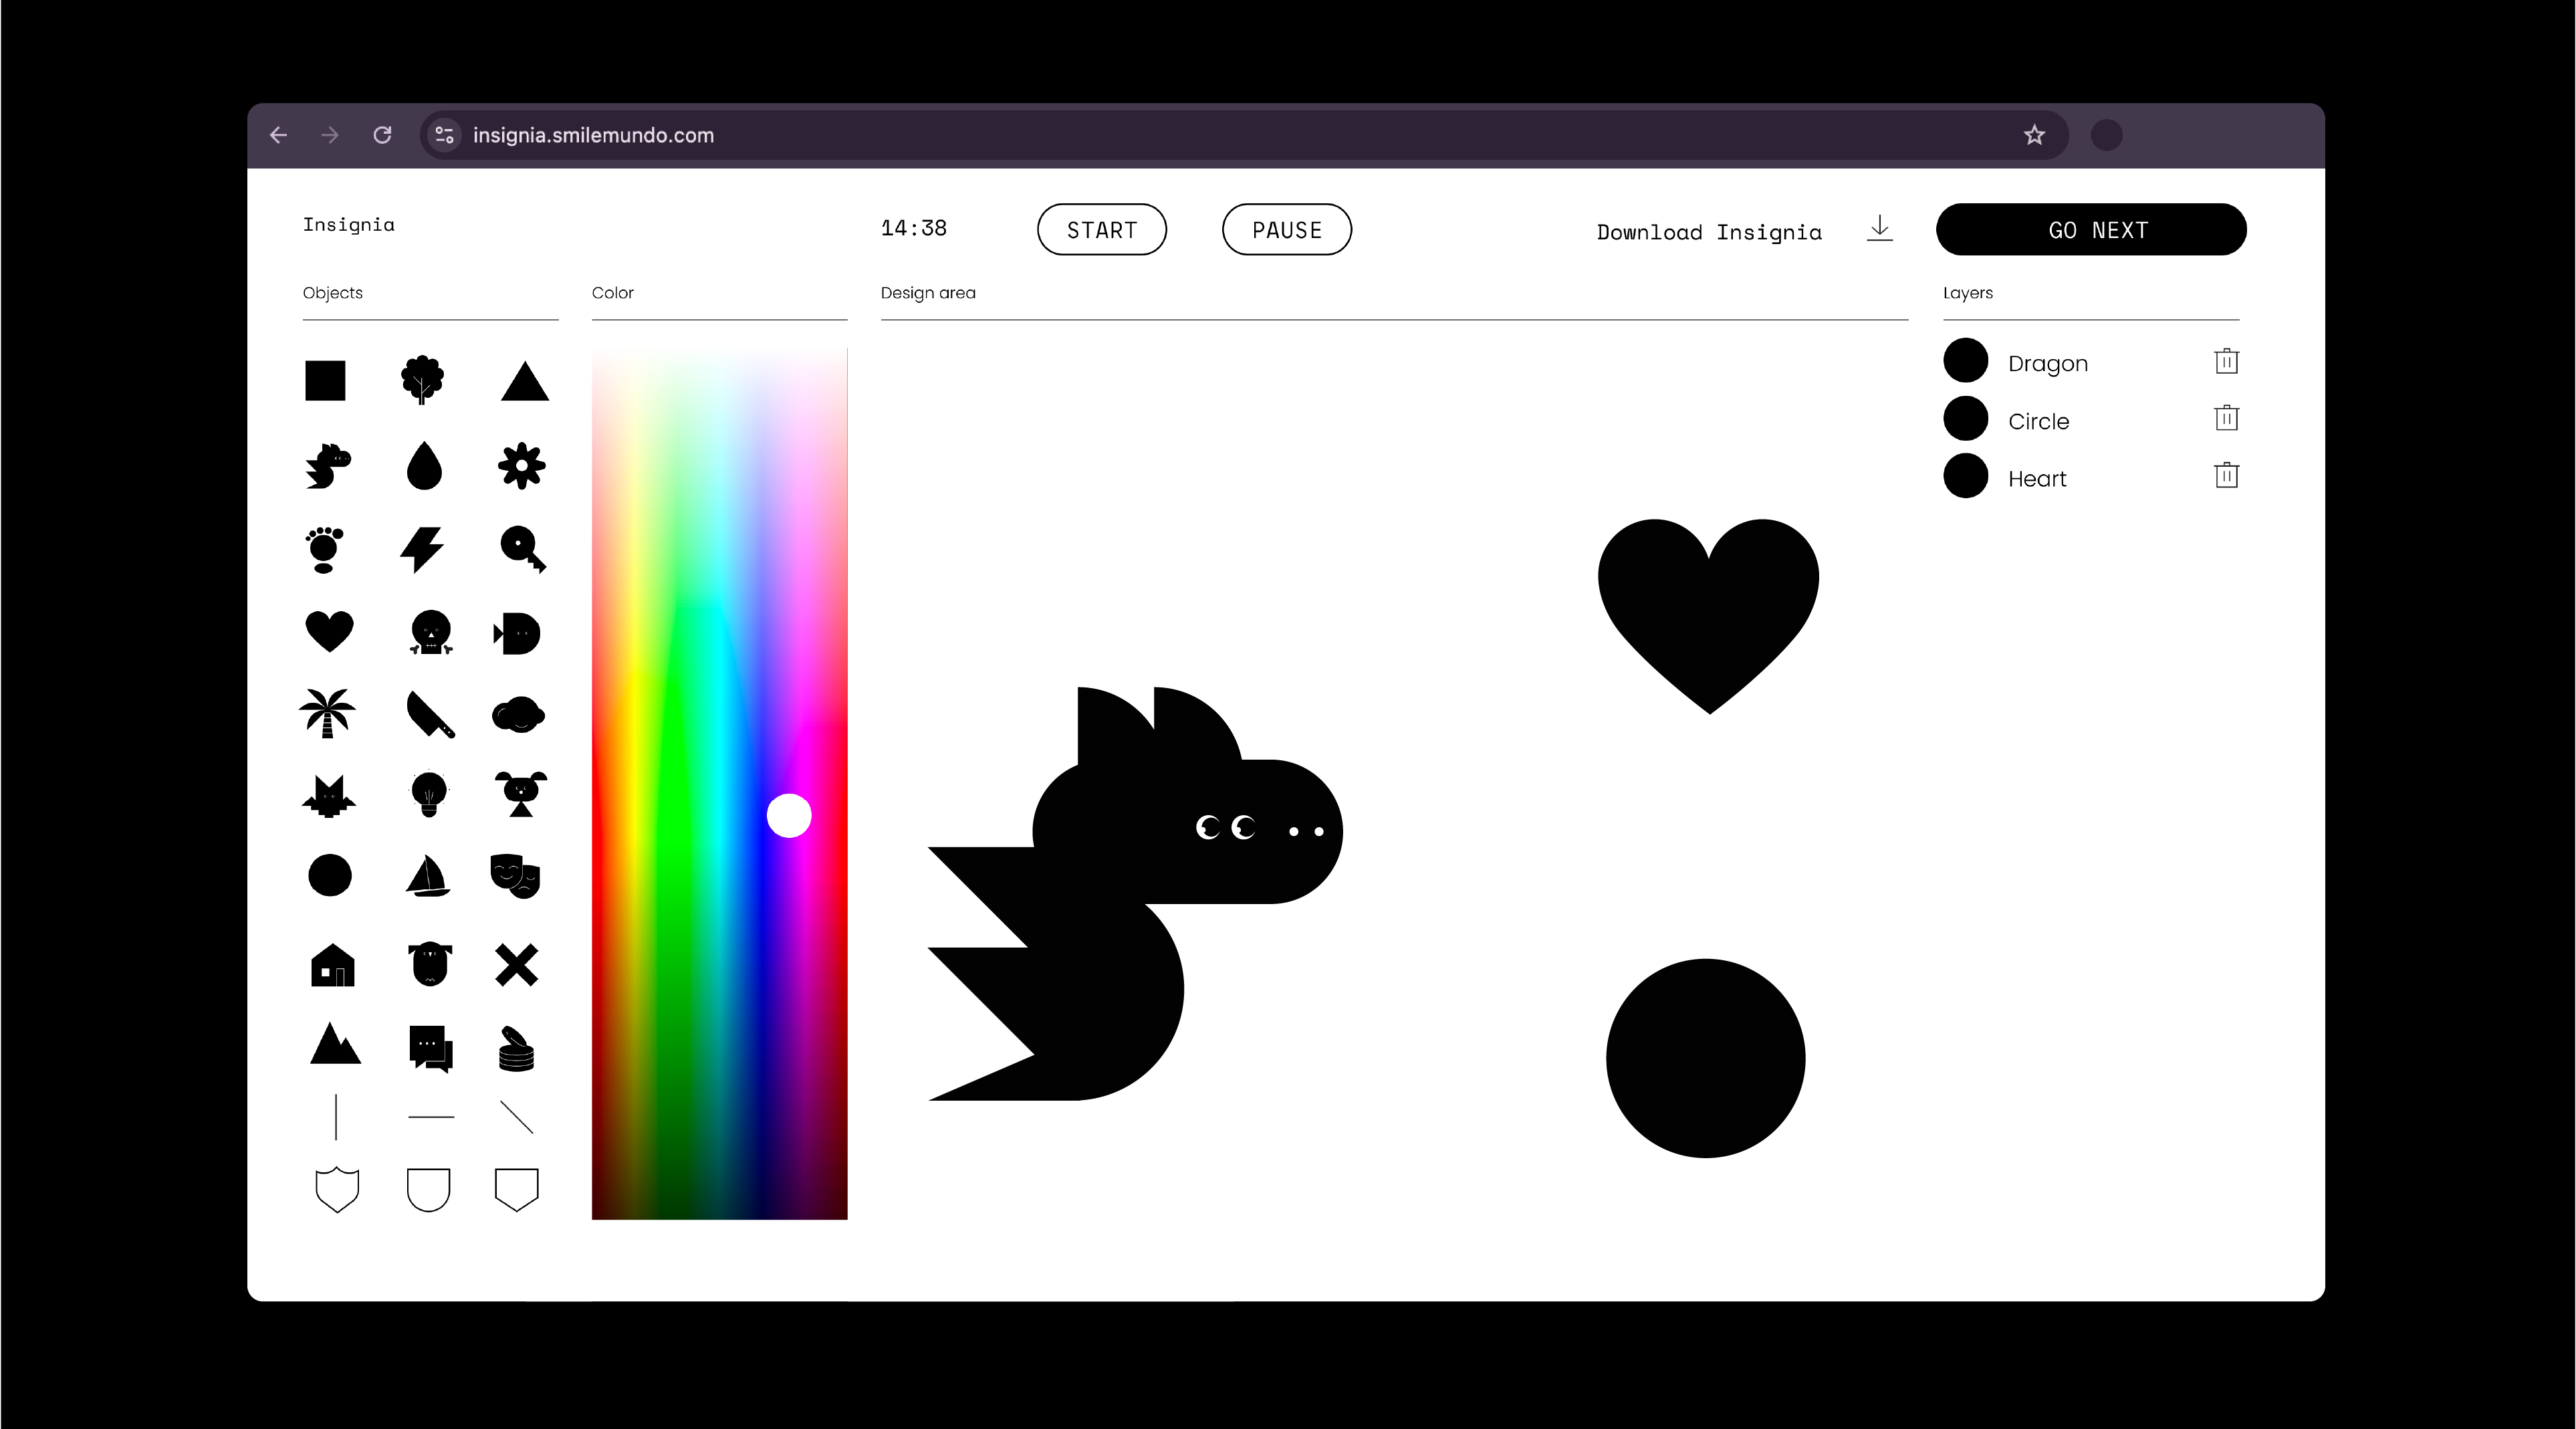Select the tree object icon
The image size is (2576, 1429).
tap(422, 380)
